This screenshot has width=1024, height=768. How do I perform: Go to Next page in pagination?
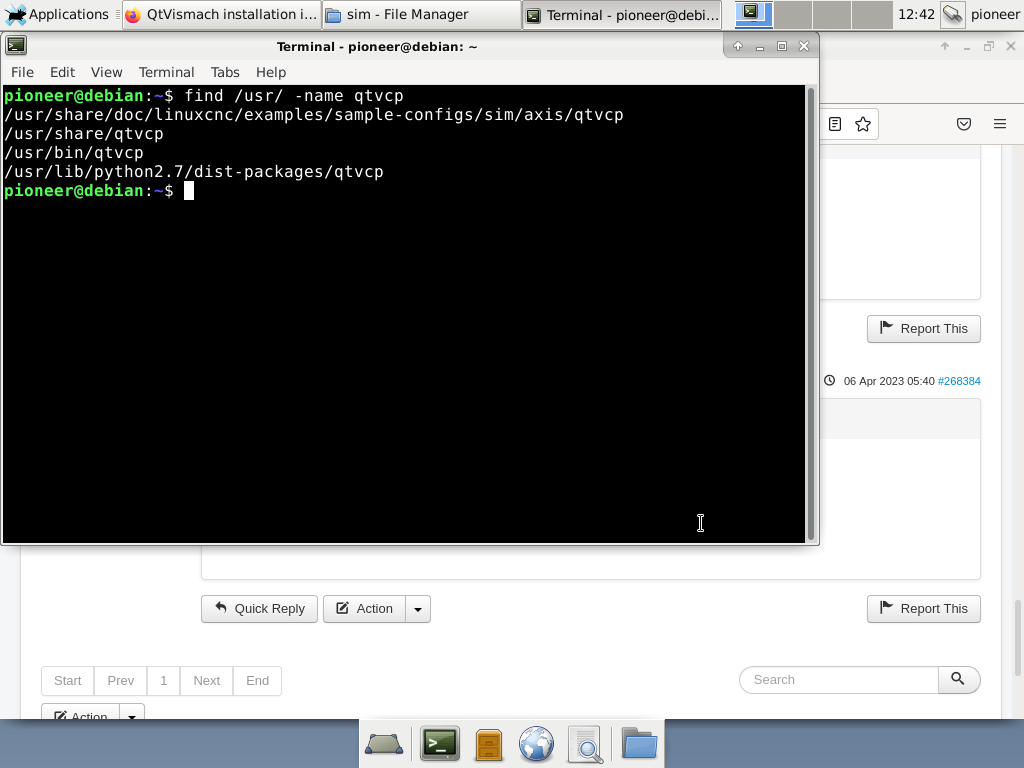206,681
